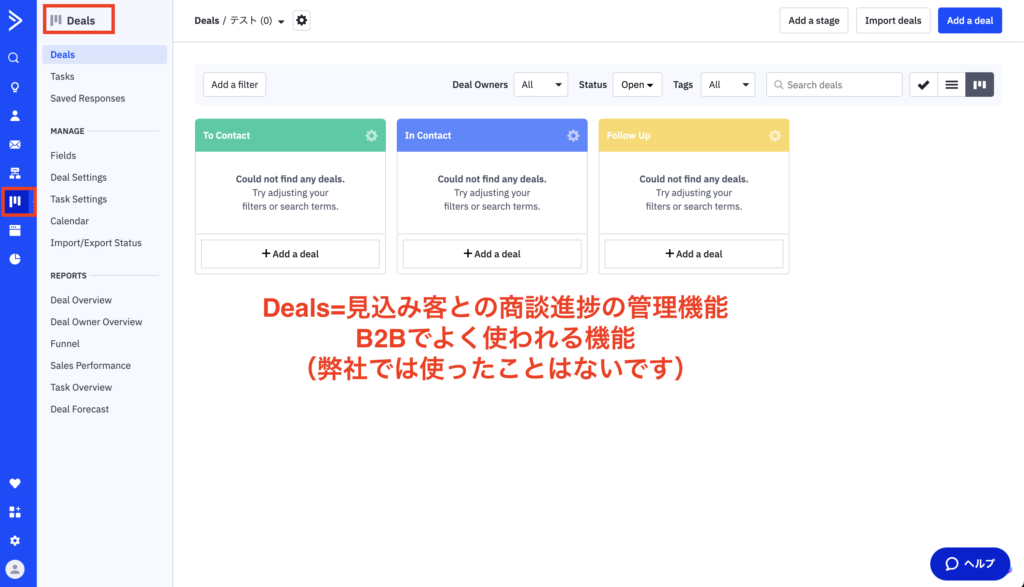This screenshot has height=587, width=1024.
Task: Click the ActiveCampaign logo icon
Action: [14, 20]
